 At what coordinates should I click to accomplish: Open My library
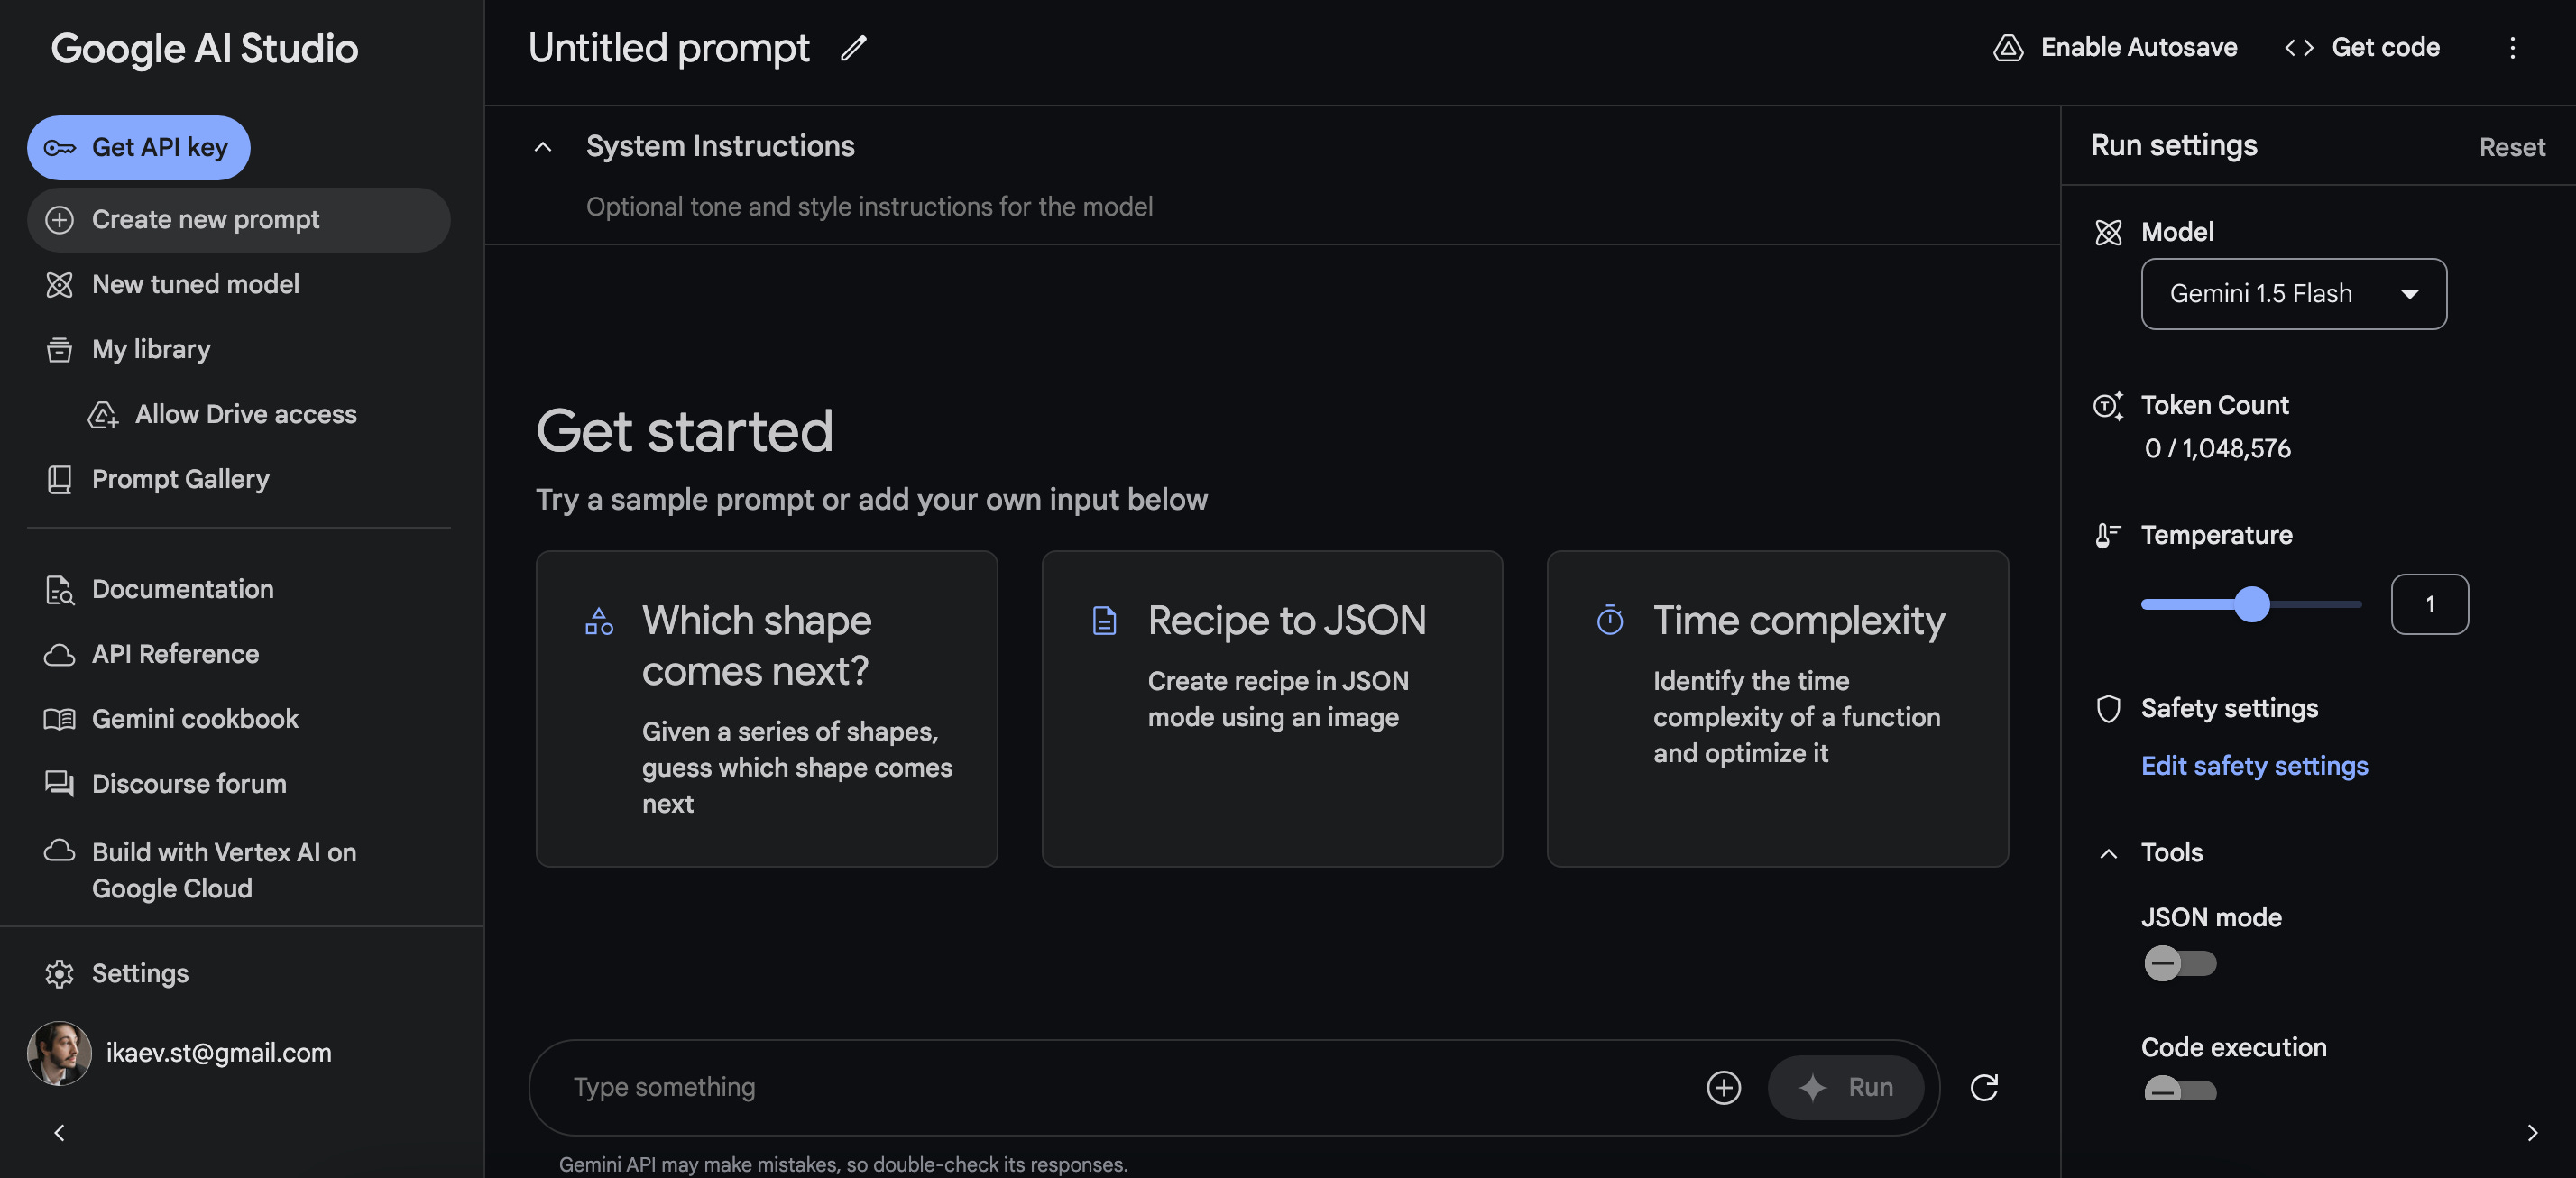(238, 350)
